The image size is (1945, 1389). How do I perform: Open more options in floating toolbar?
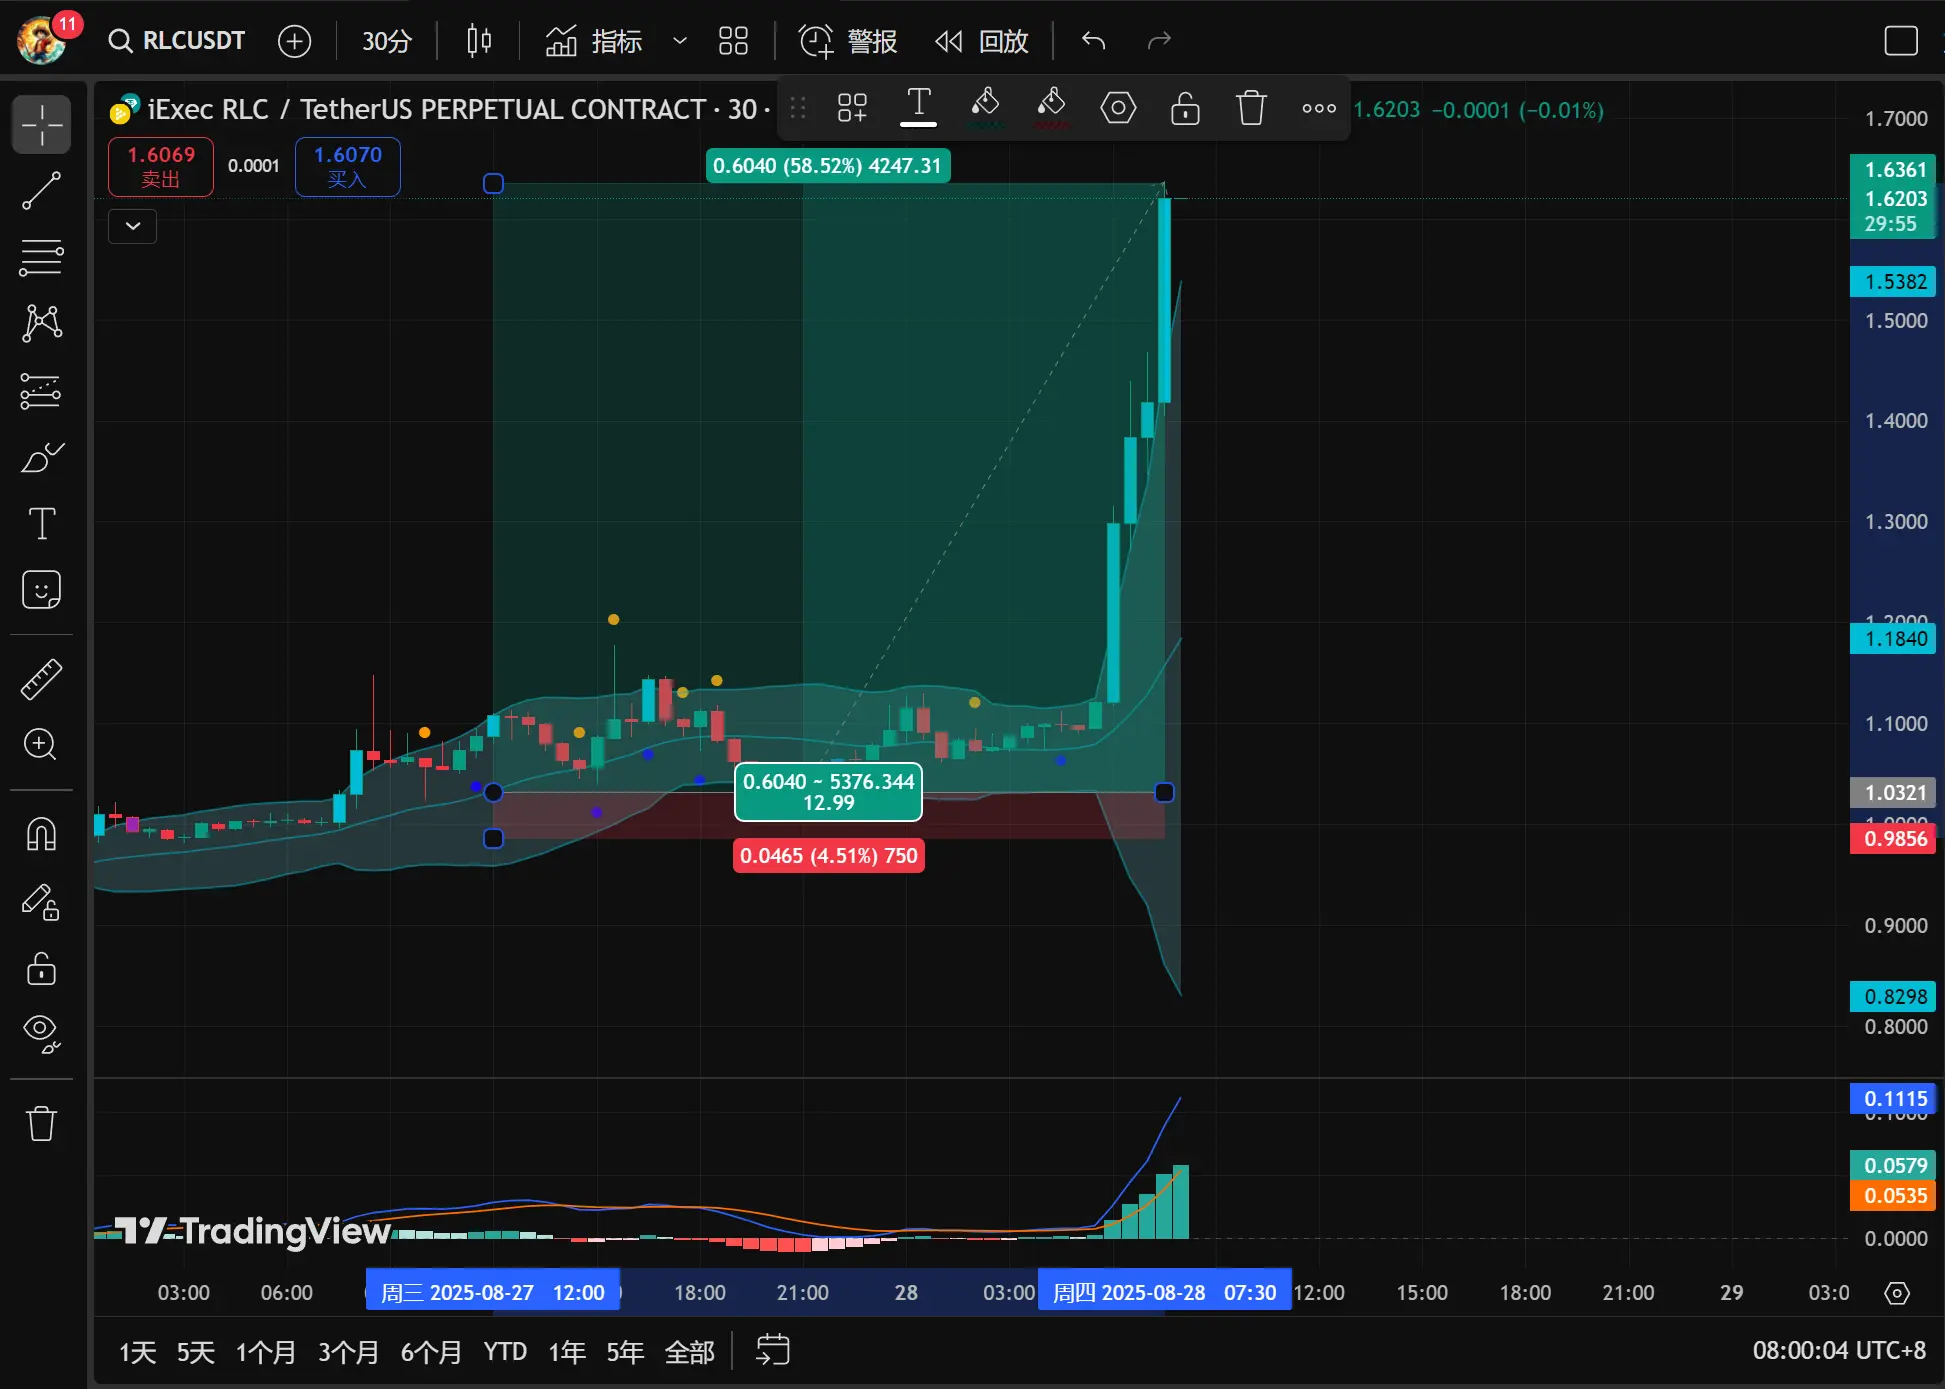(x=1319, y=108)
